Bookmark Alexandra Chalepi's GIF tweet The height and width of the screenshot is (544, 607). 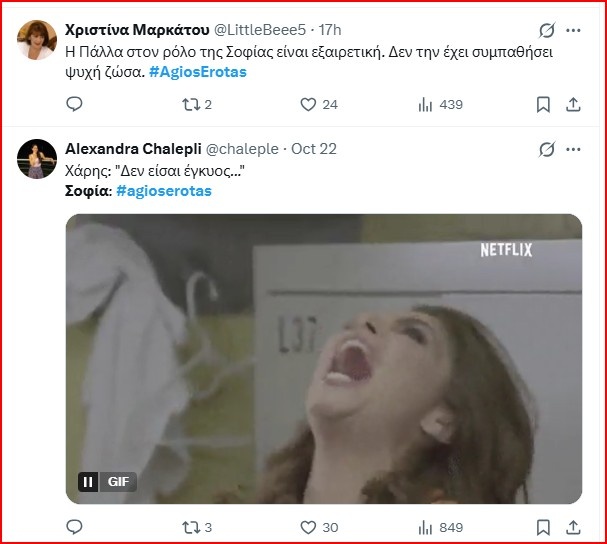coord(543,526)
